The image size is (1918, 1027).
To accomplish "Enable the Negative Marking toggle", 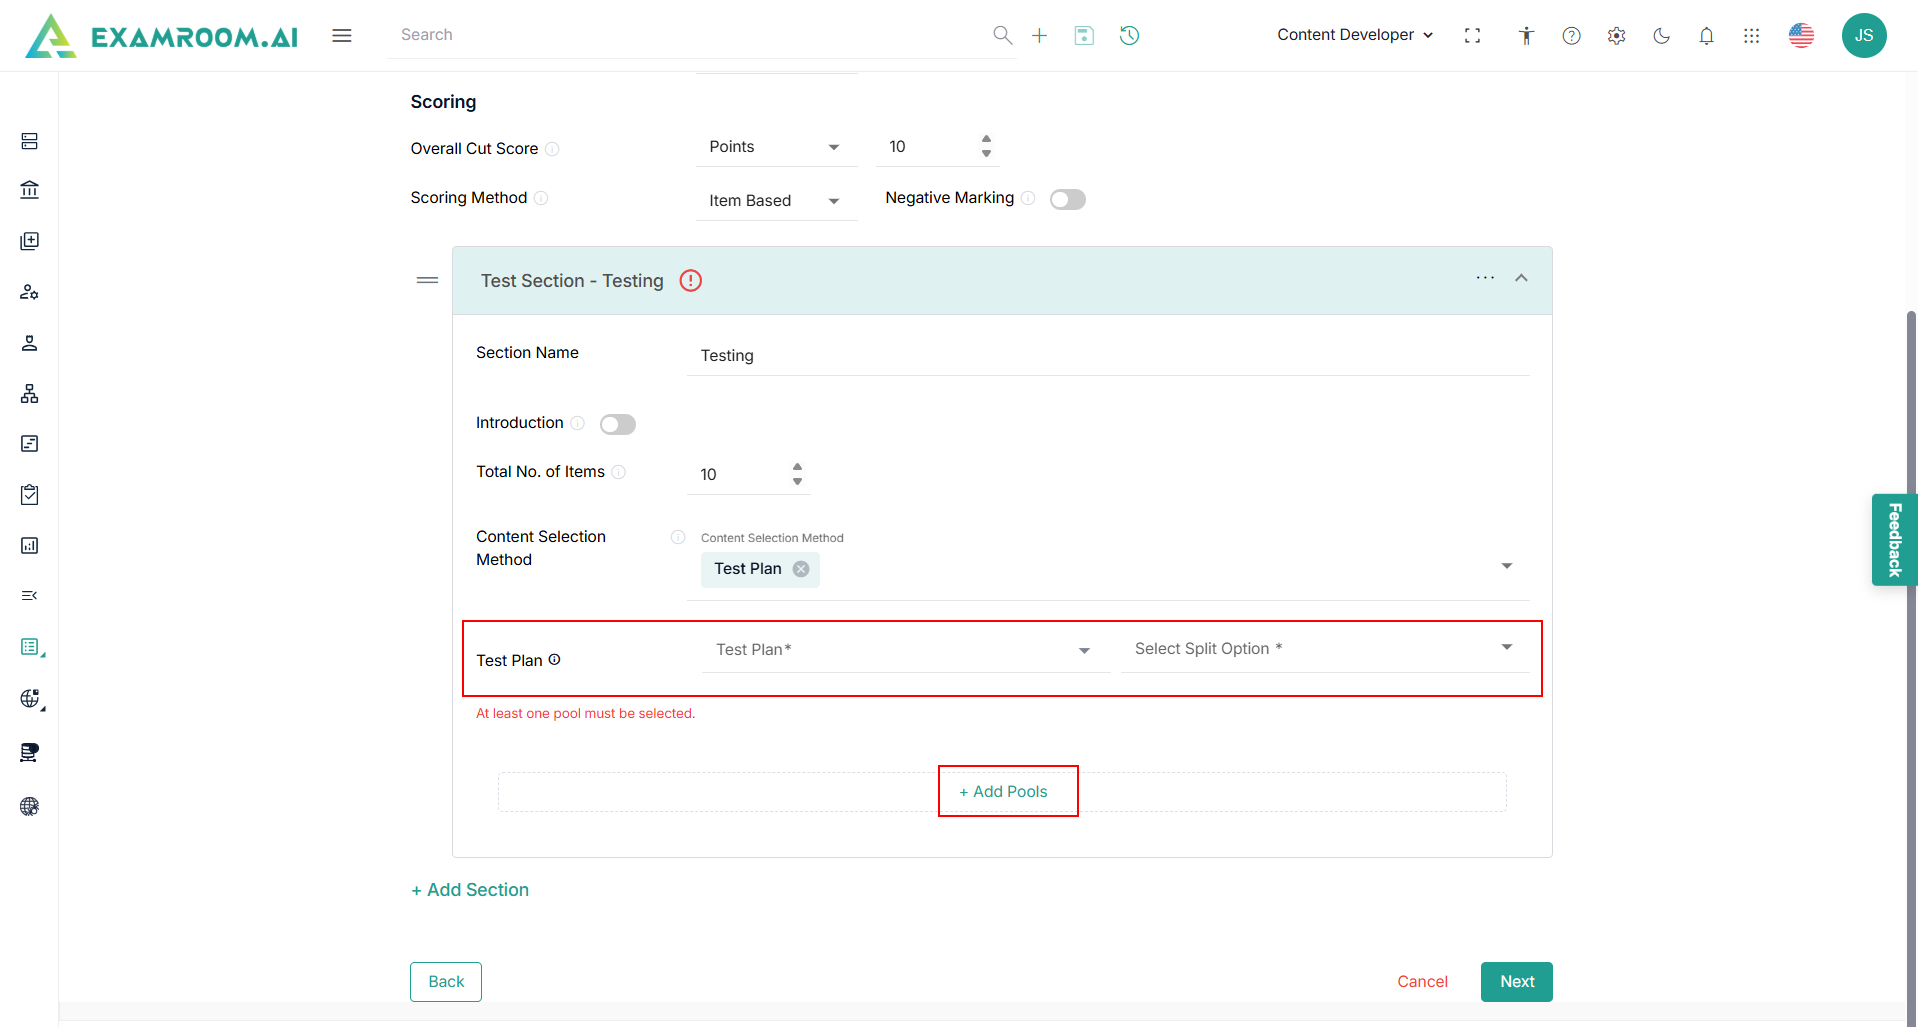I will pos(1067,200).
